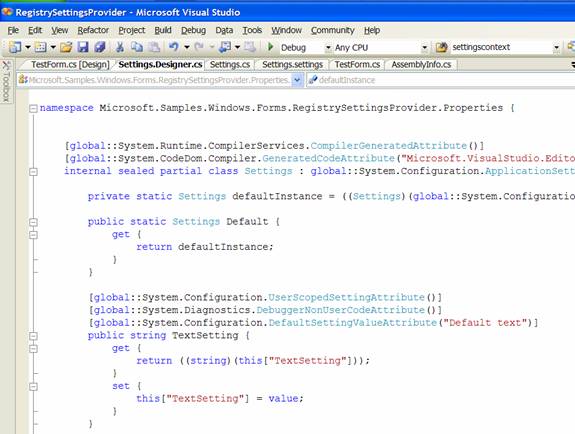Click the Save All icon
This screenshot has height=434, width=575.
(99, 47)
